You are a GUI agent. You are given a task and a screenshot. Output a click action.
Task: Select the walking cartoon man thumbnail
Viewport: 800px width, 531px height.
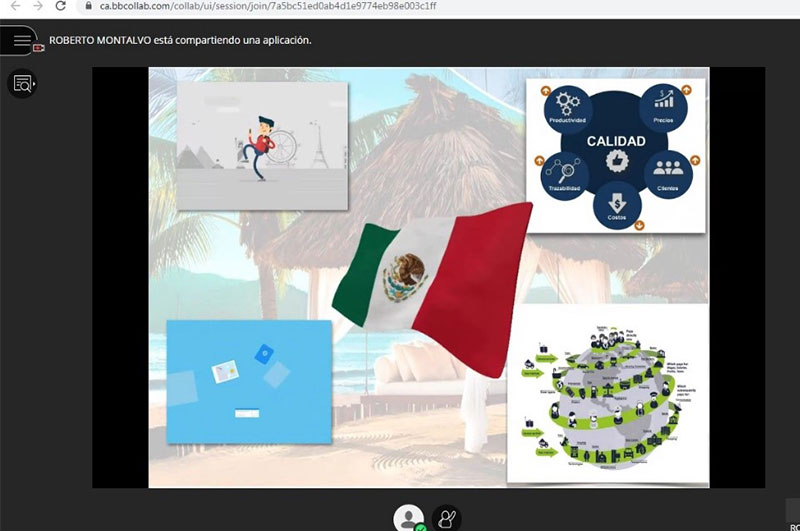click(262, 146)
